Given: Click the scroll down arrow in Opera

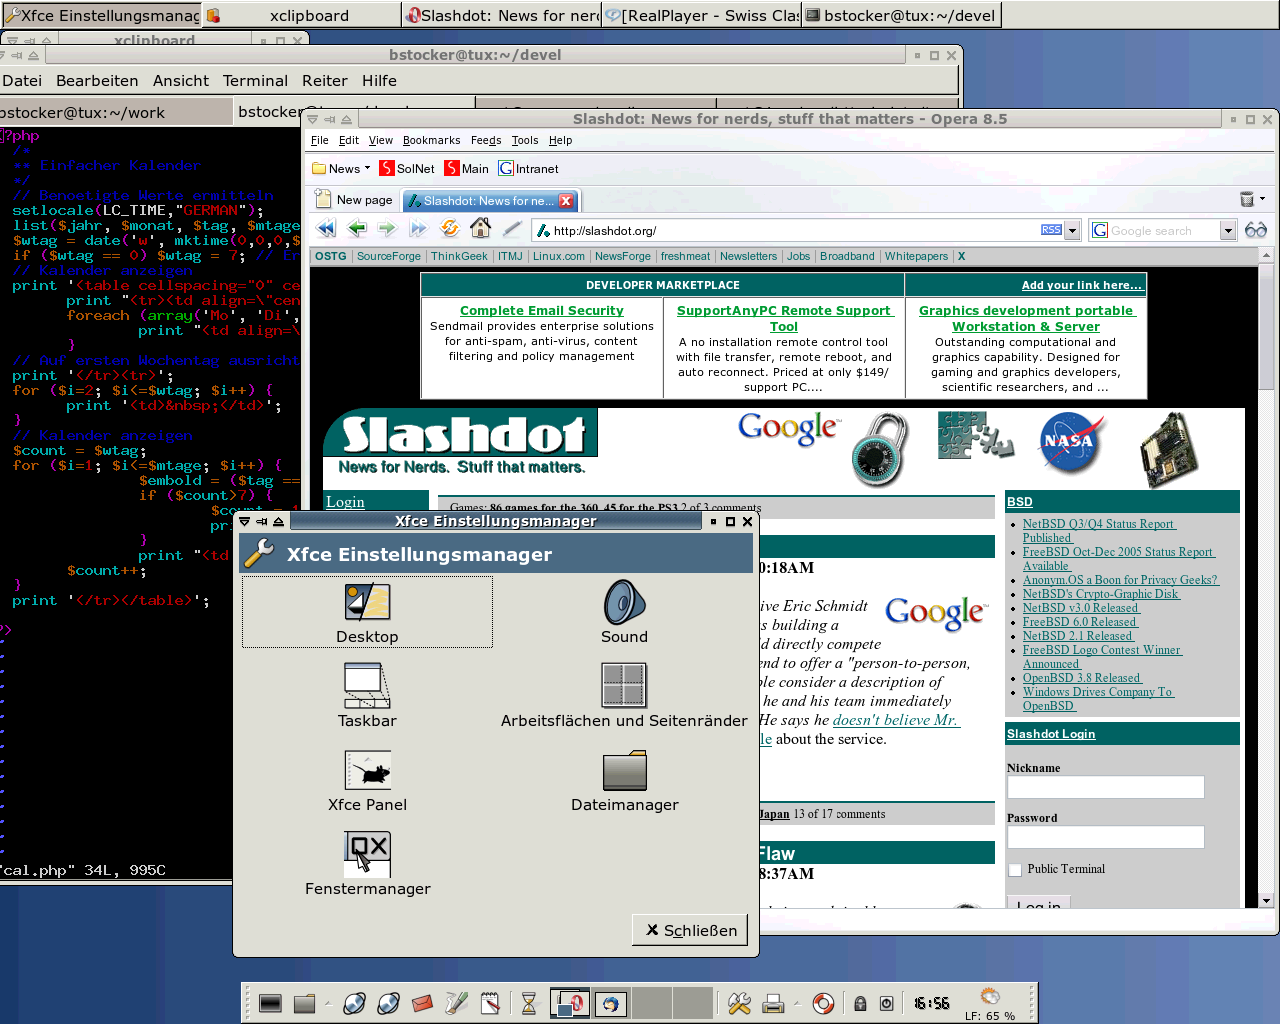Looking at the screenshot, I should point(1266,900).
